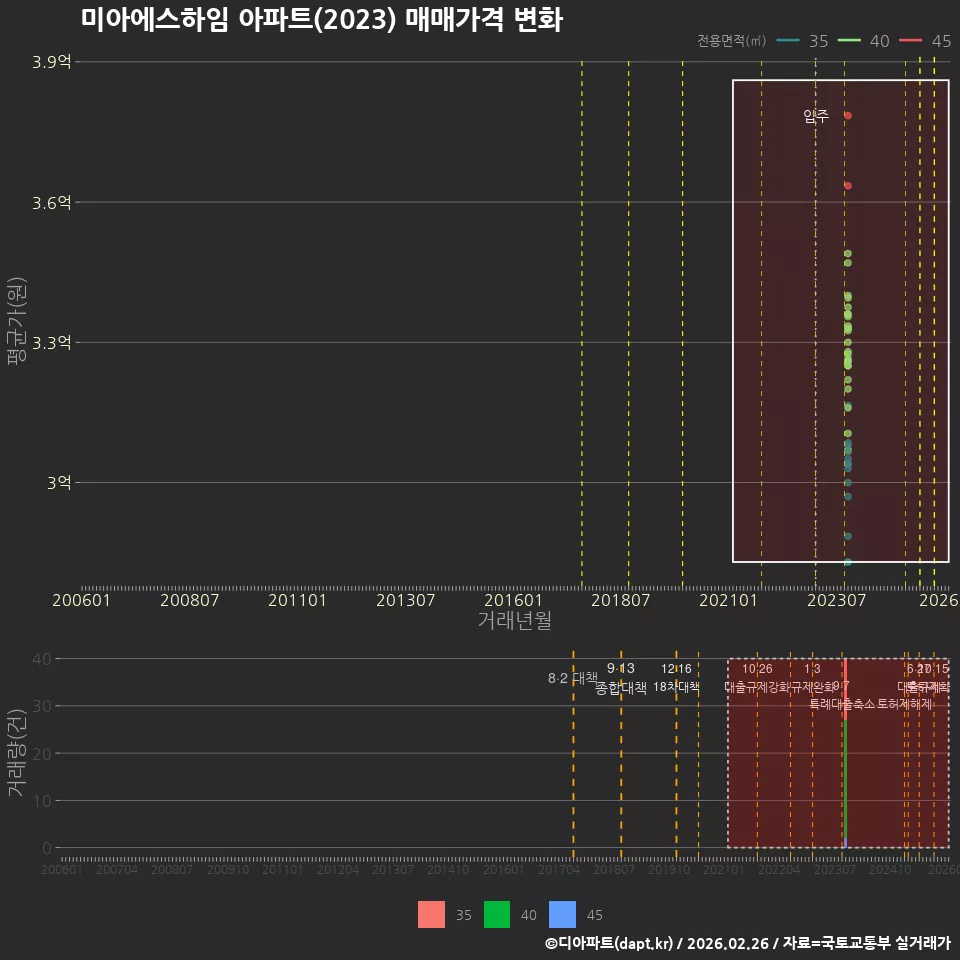The image size is (960, 960).
Task: Toggle the green 40 line in top legend
Action: pyautogui.click(x=849, y=40)
